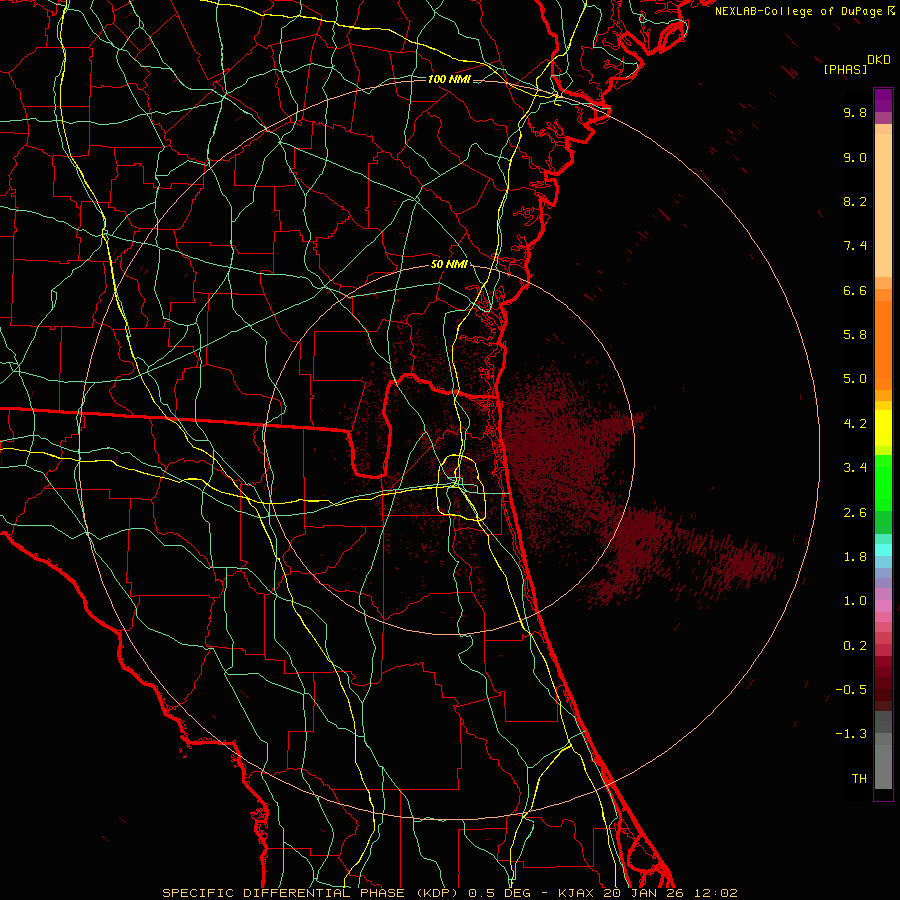
Task: Click the 3.4 legend value label
Action: click(855, 468)
